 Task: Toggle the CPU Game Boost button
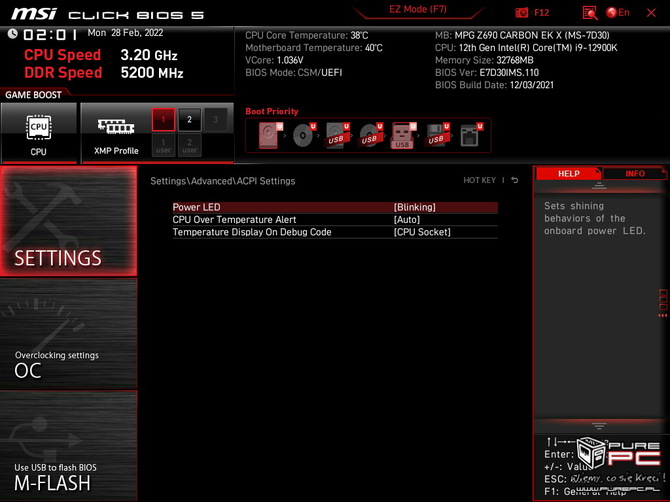(38, 133)
